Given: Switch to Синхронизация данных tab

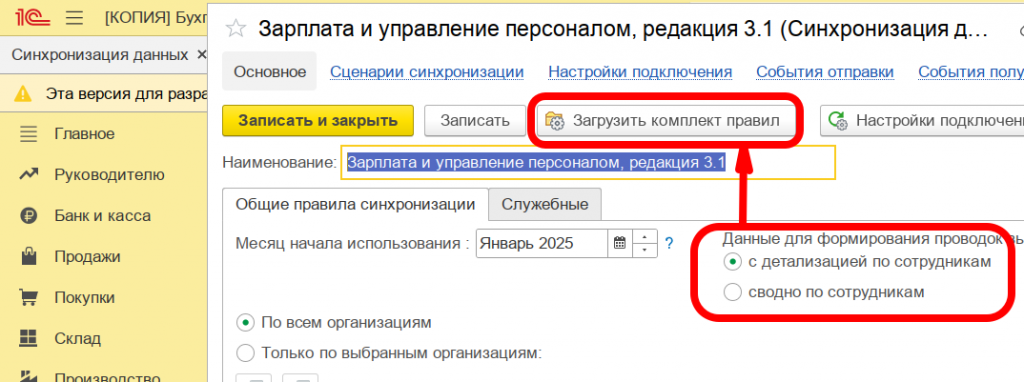Looking at the screenshot, I should [x=101, y=55].
